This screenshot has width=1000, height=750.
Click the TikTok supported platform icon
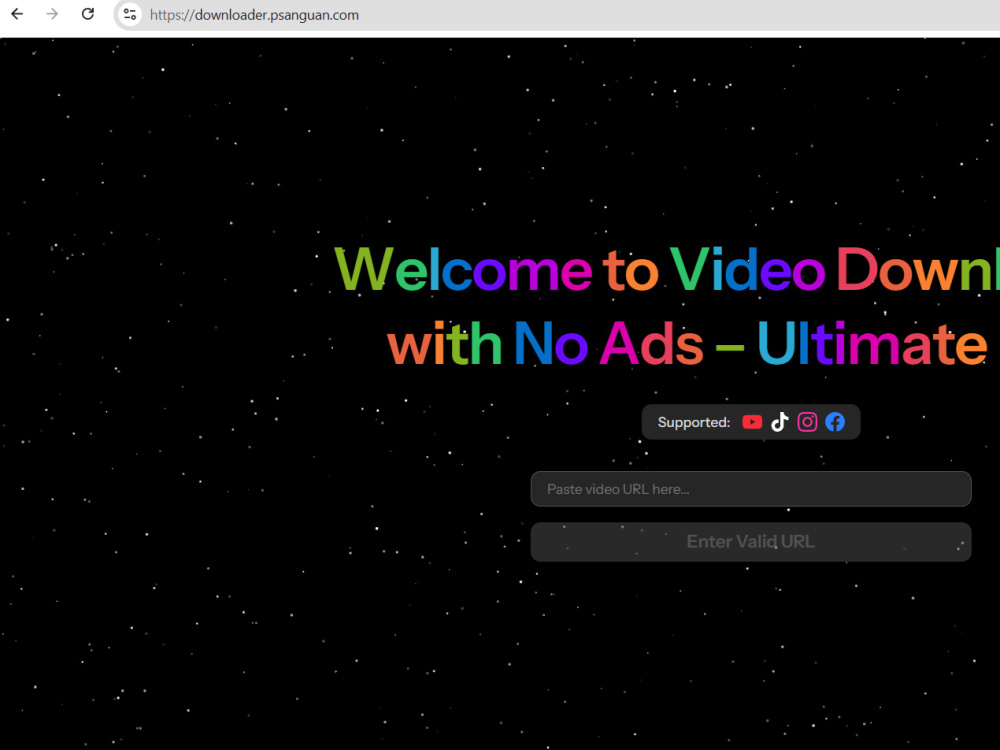pos(780,422)
